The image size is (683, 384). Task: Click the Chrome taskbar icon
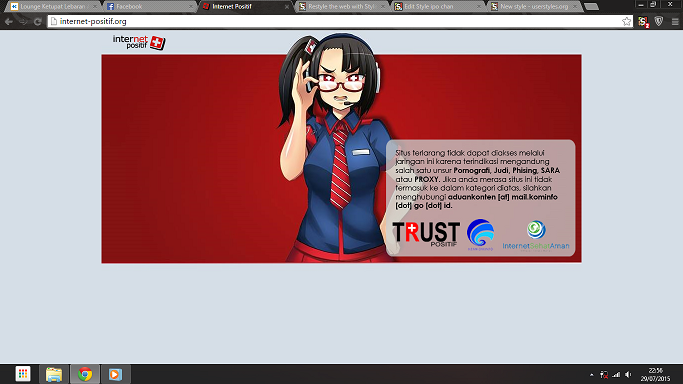point(85,374)
